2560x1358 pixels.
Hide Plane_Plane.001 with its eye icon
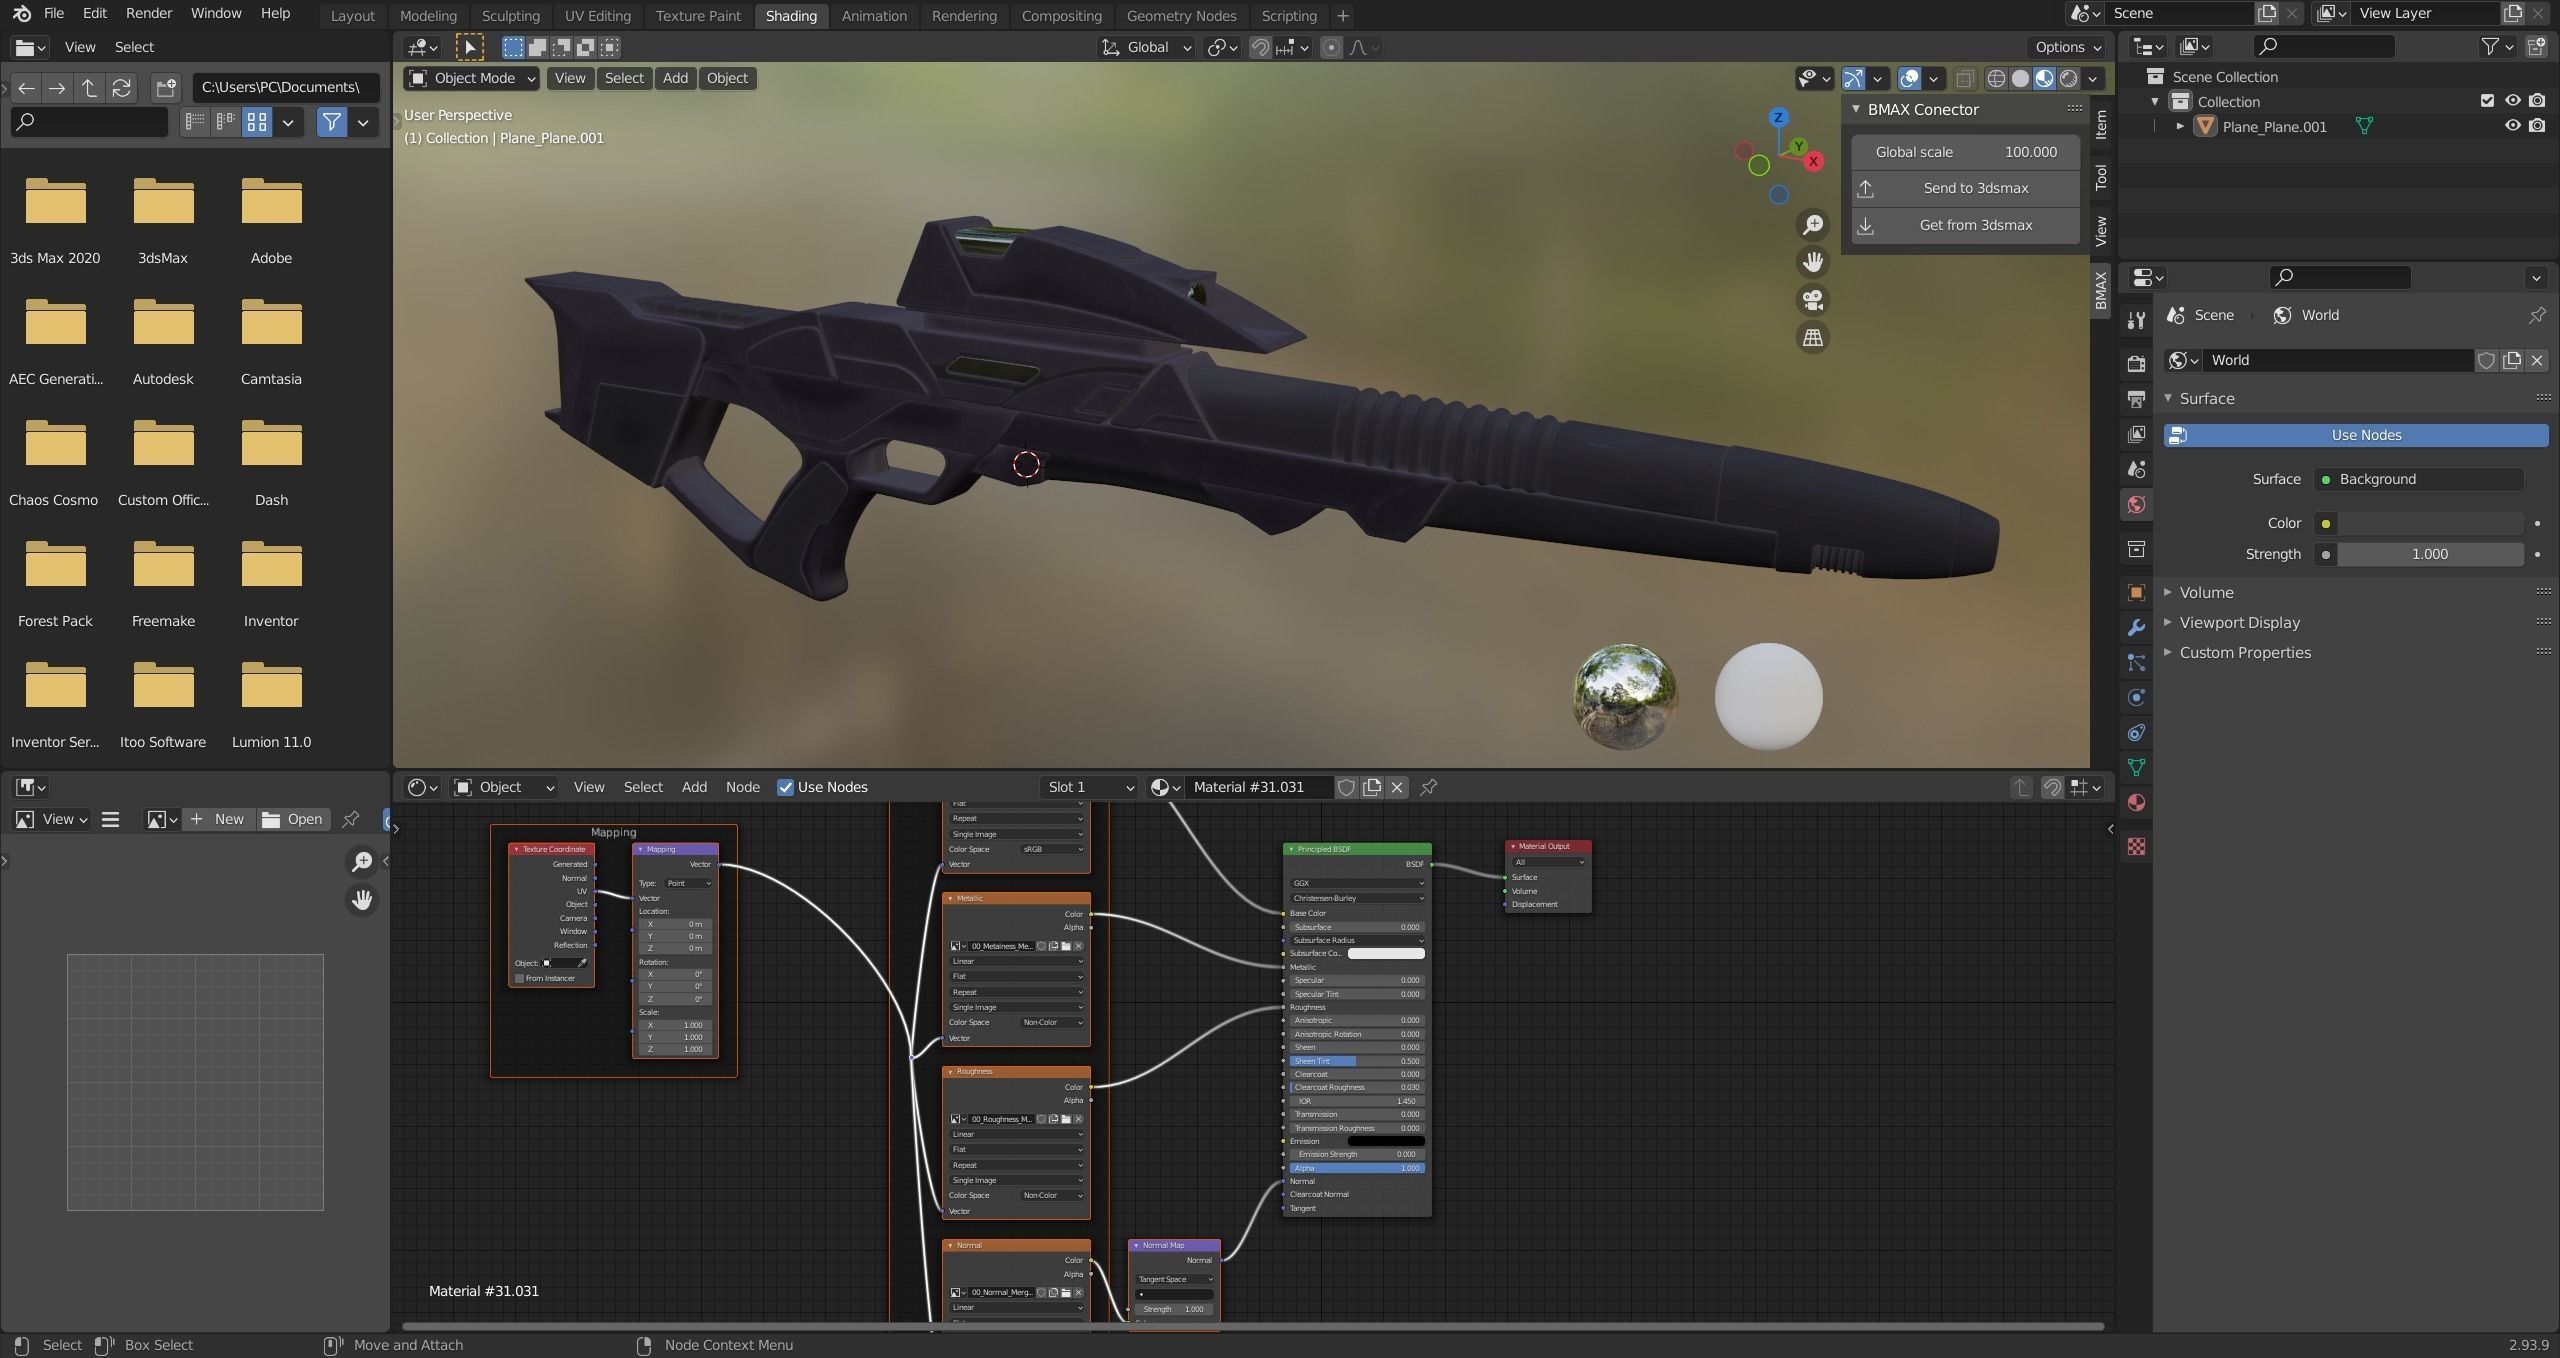tap(2512, 126)
